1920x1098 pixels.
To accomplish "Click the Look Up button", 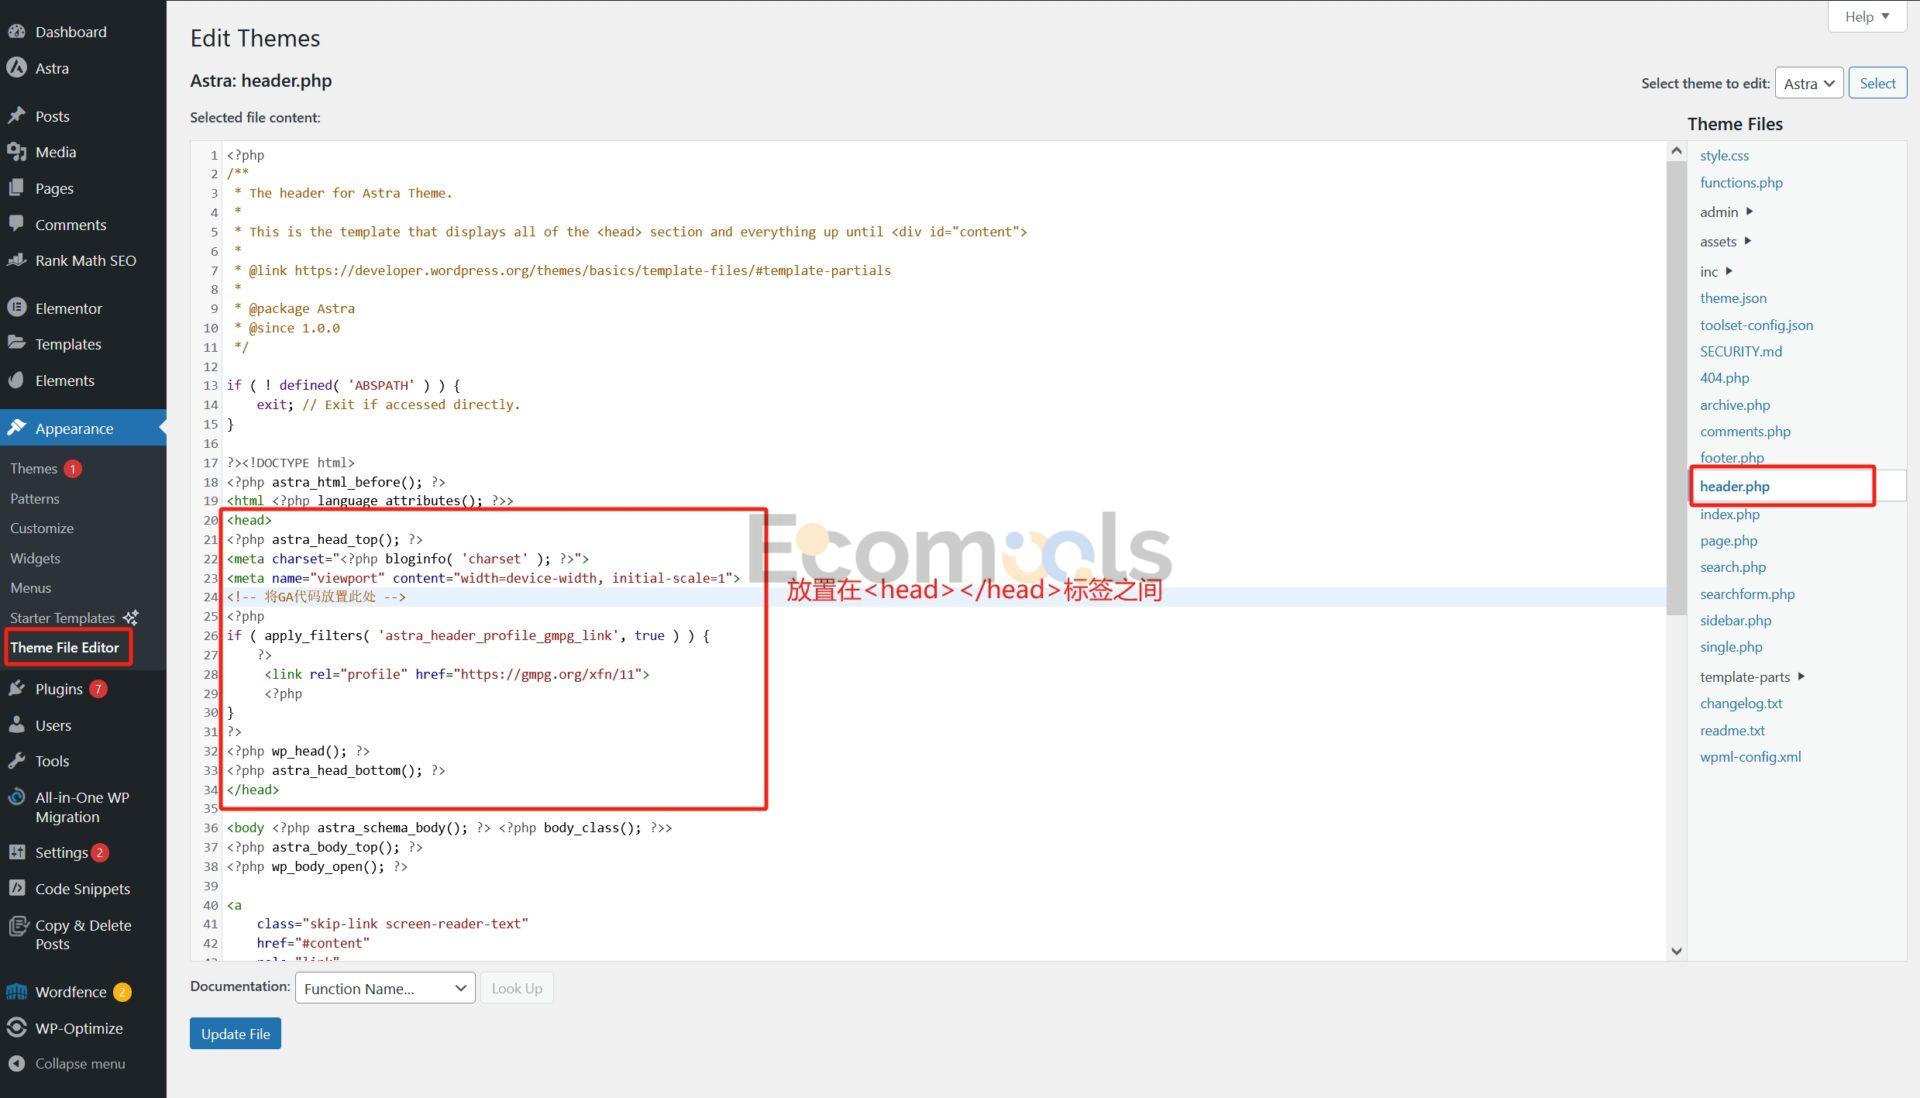I will click(517, 988).
